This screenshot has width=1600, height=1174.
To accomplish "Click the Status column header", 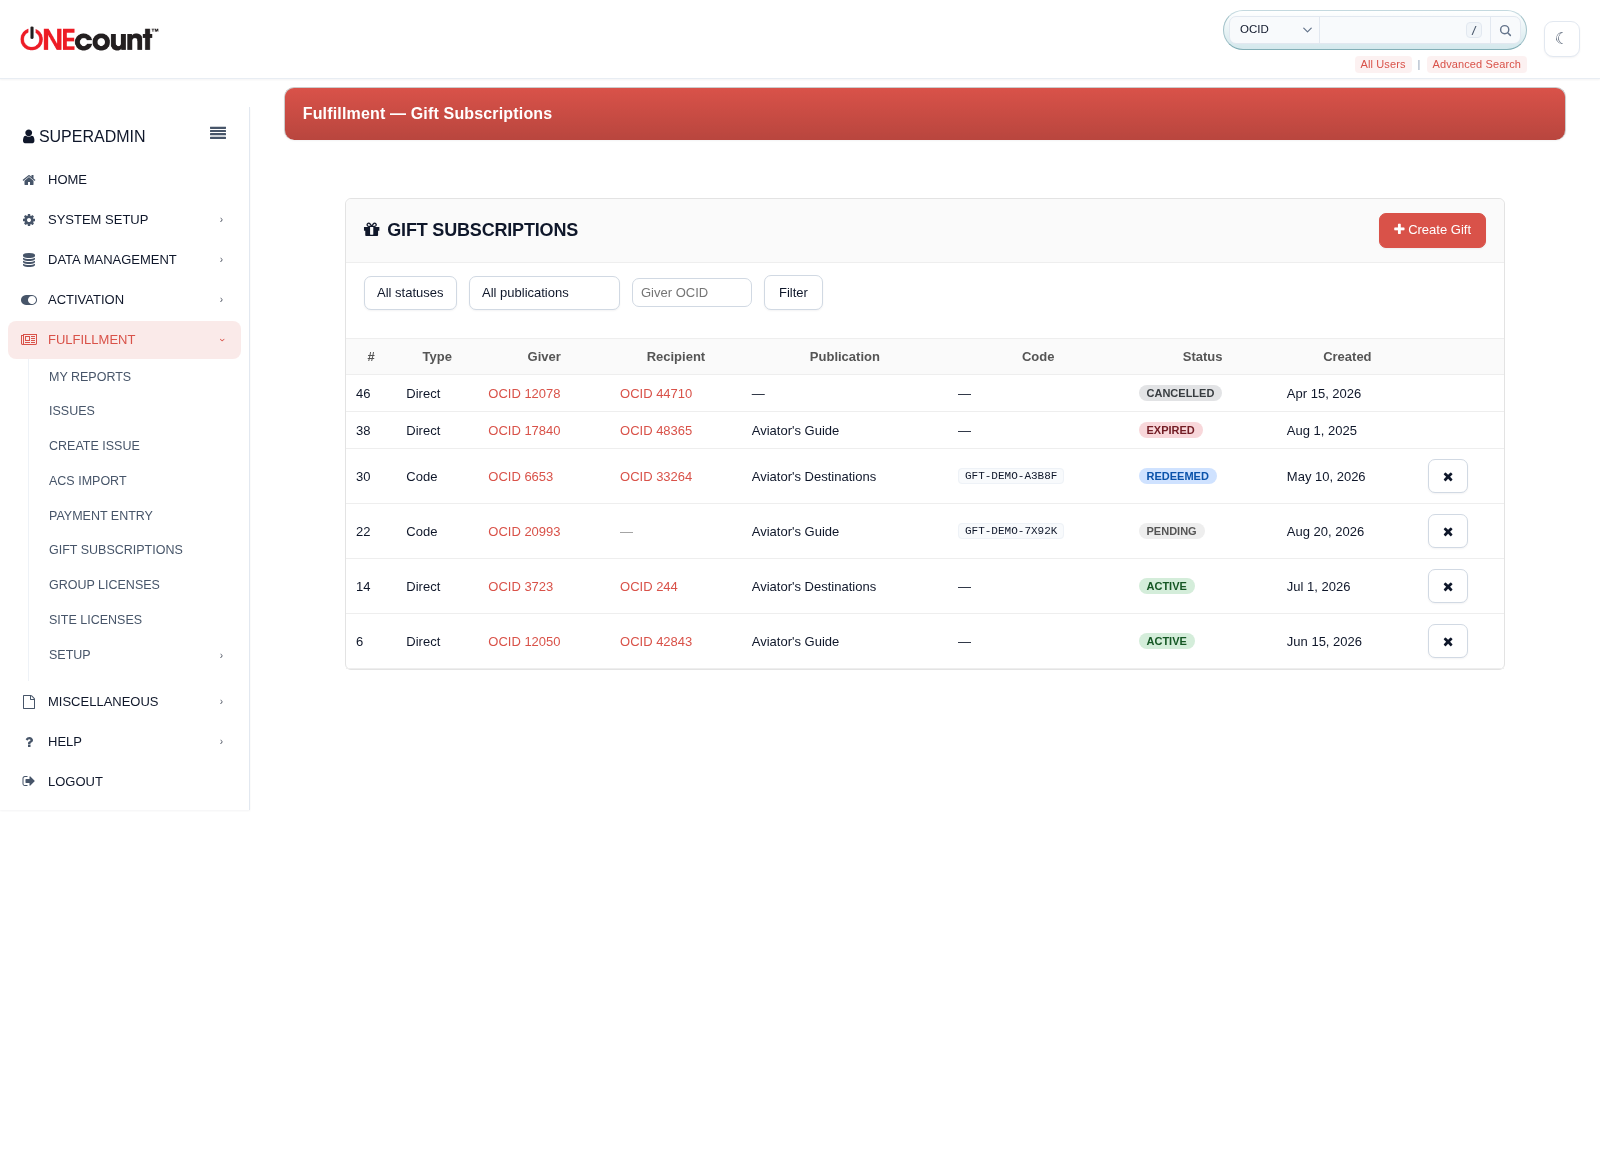I will click(1202, 357).
